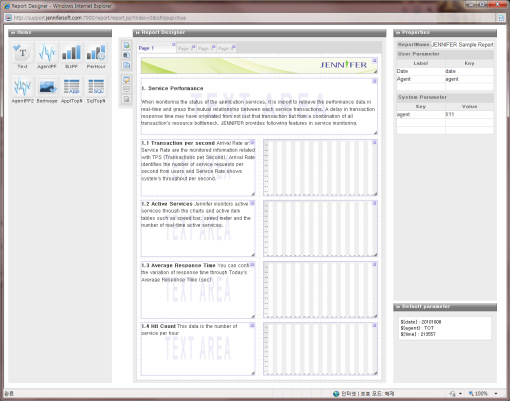510x401 pixels.
Task: Click the new page icon in the vertical toolbar
Action: pyautogui.click(x=127, y=45)
